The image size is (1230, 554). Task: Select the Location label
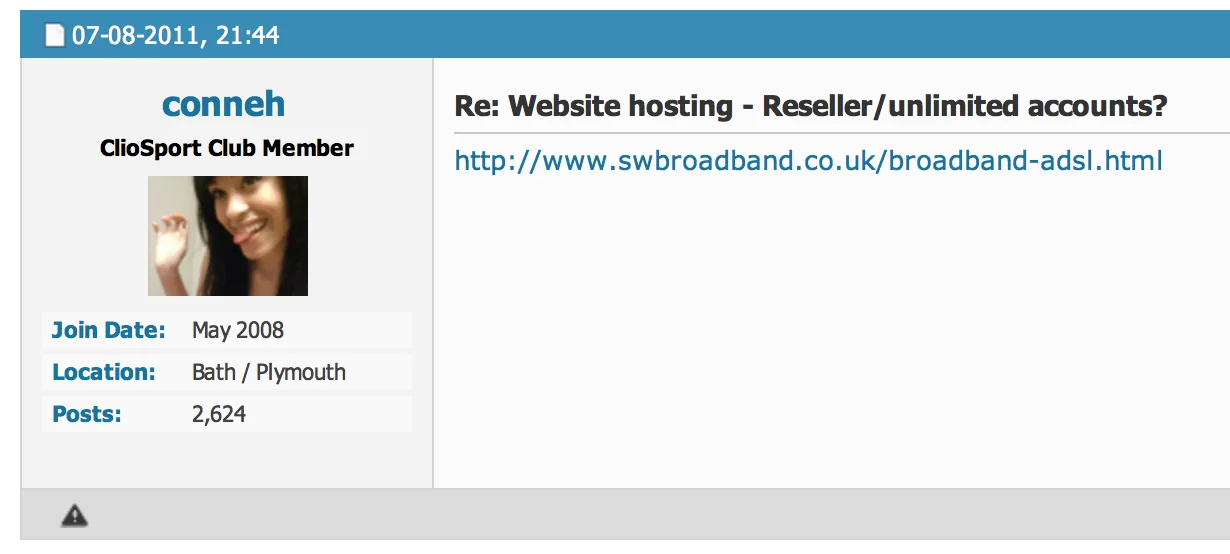coord(104,372)
